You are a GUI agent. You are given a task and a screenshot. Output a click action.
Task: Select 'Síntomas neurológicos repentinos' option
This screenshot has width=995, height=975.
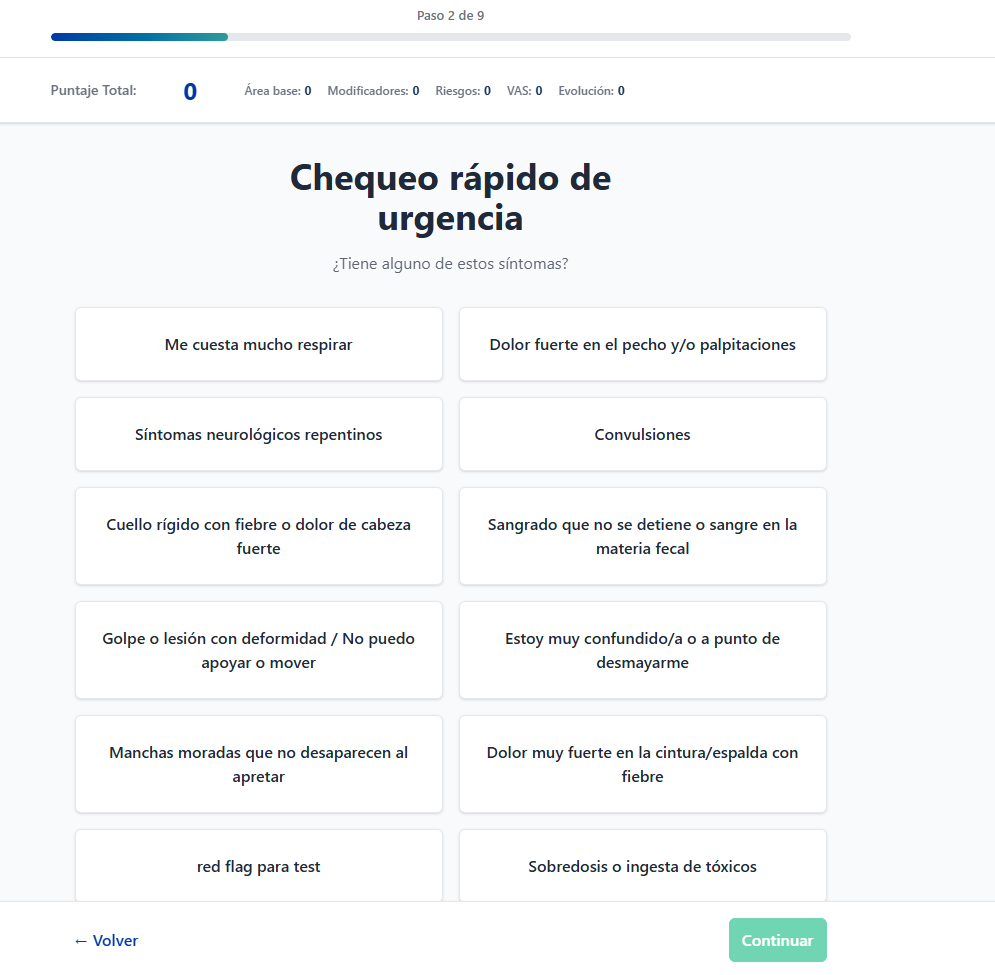(258, 434)
